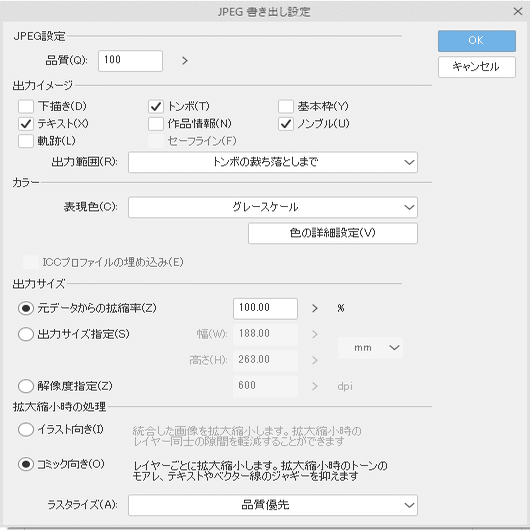Select 出力サイズ指定(S) radio button

[x=26, y=334]
